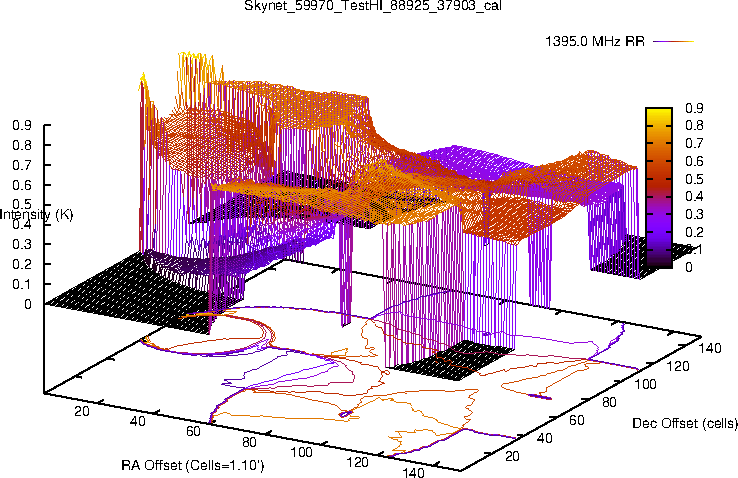Select the Intensity (K) axis label
The image size is (738, 478).
pos(36,215)
